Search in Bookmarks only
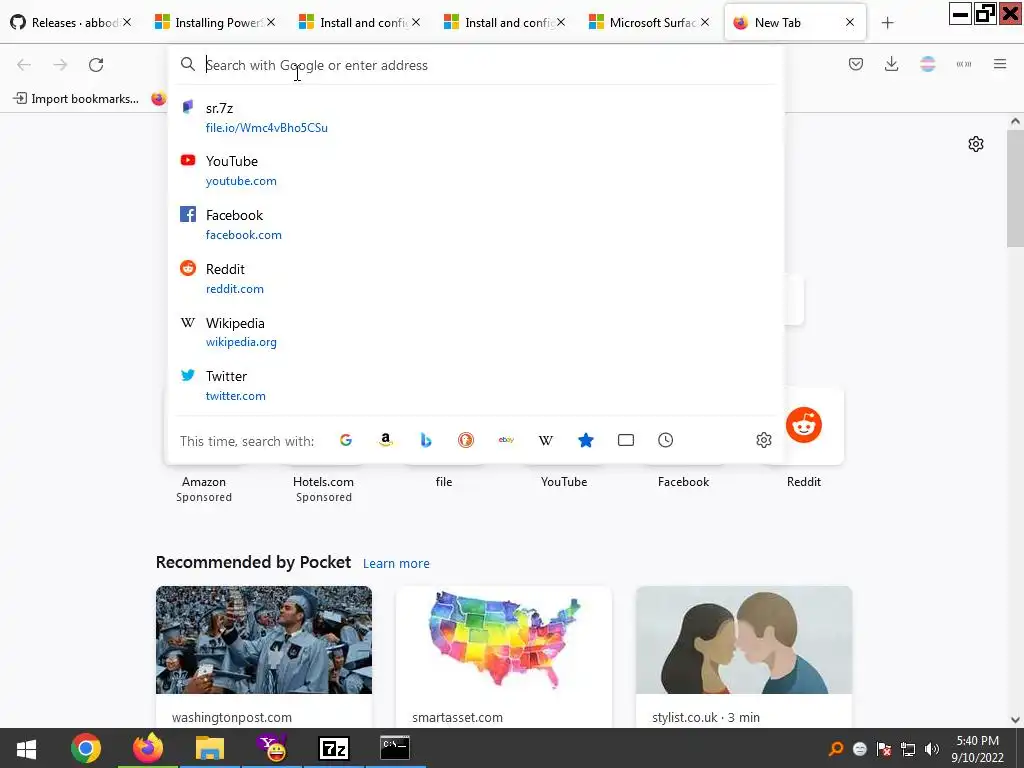The image size is (1024, 768). [x=586, y=440]
